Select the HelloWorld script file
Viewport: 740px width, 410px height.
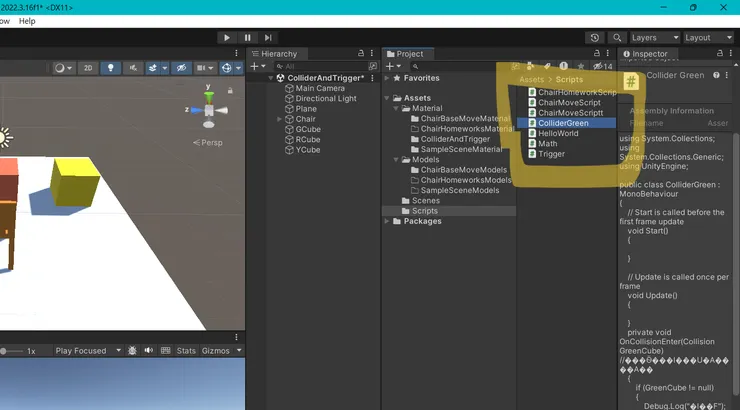pyautogui.click(x=558, y=134)
